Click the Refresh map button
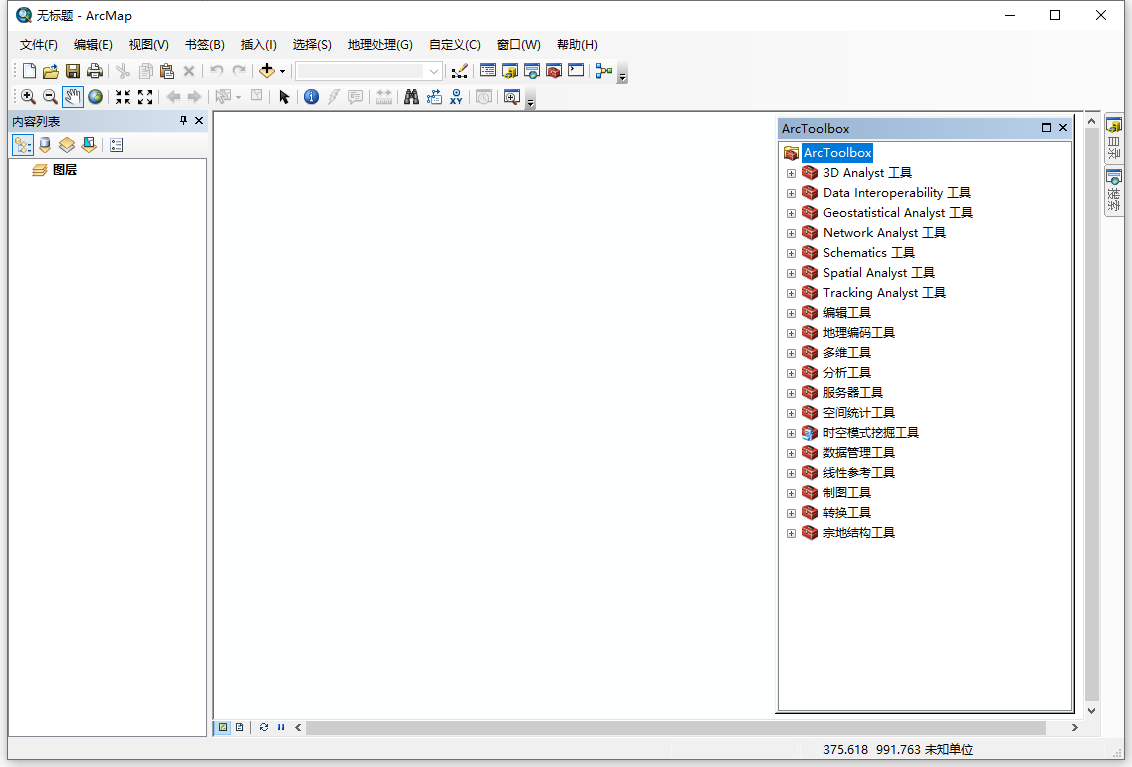 (264, 727)
